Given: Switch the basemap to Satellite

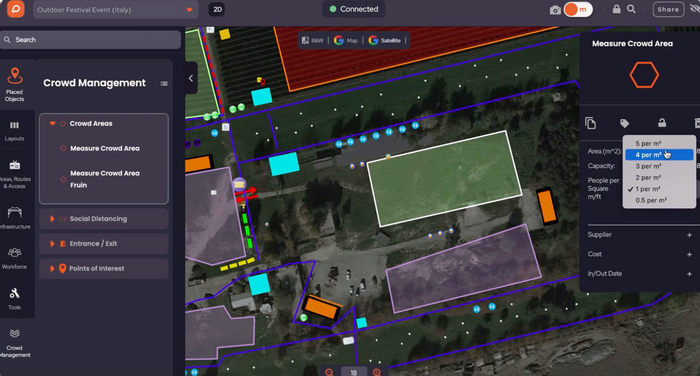Looking at the screenshot, I should 384,40.
